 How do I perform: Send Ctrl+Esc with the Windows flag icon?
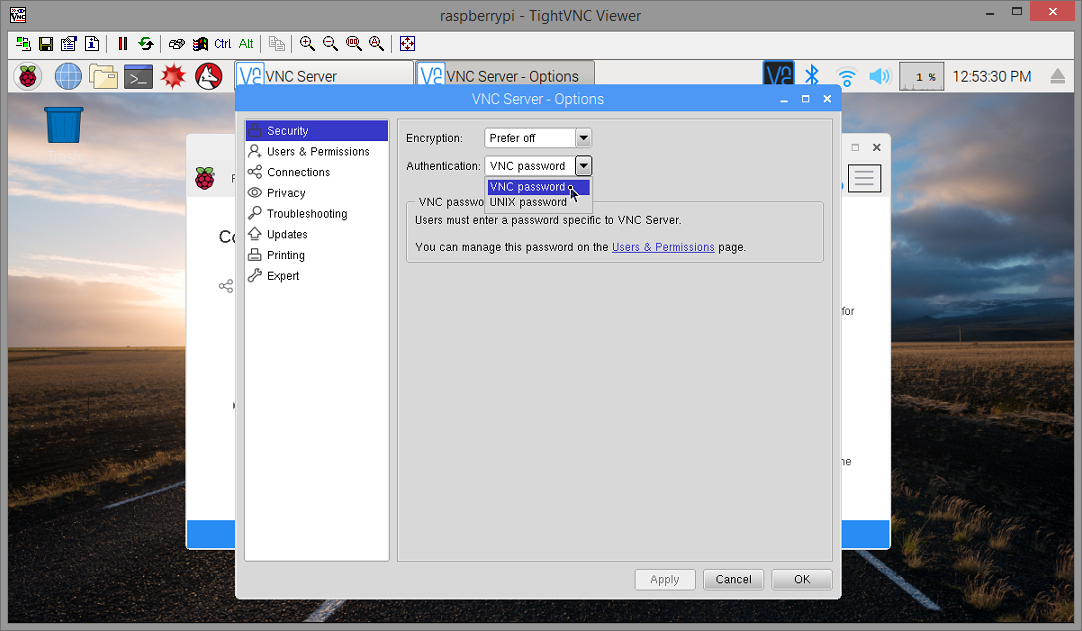pyautogui.click(x=200, y=43)
